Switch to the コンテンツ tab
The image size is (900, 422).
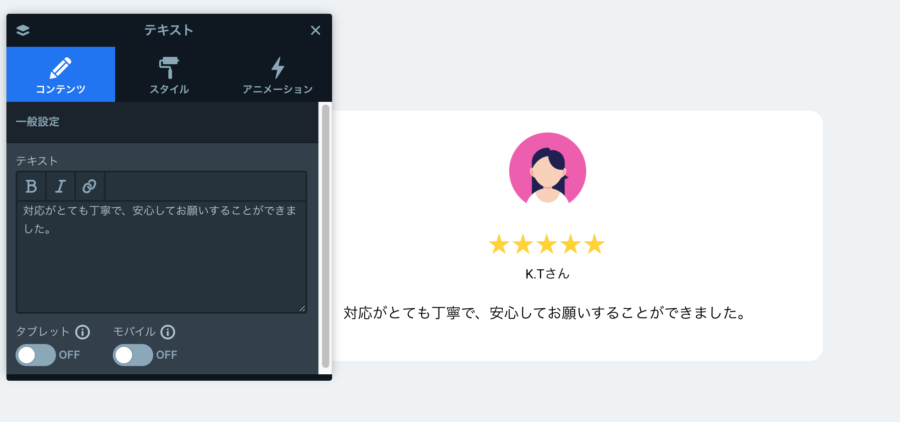(x=61, y=74)
